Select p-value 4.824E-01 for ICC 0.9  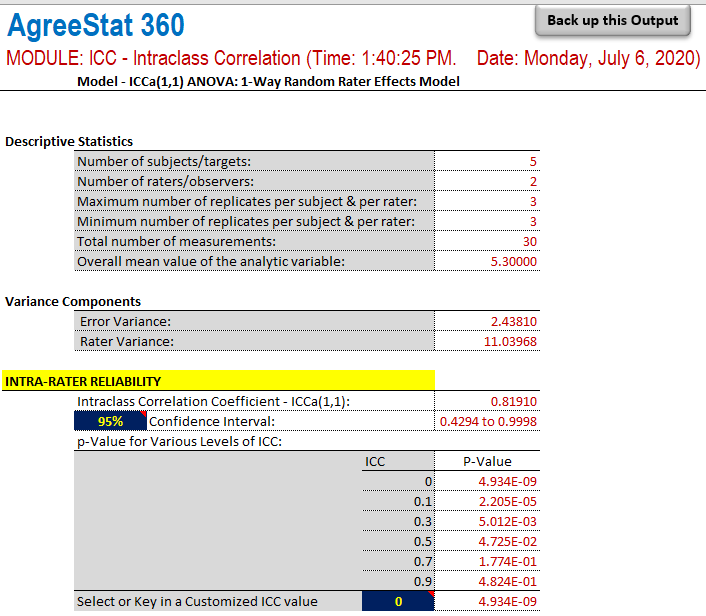(x=507, y=582)
